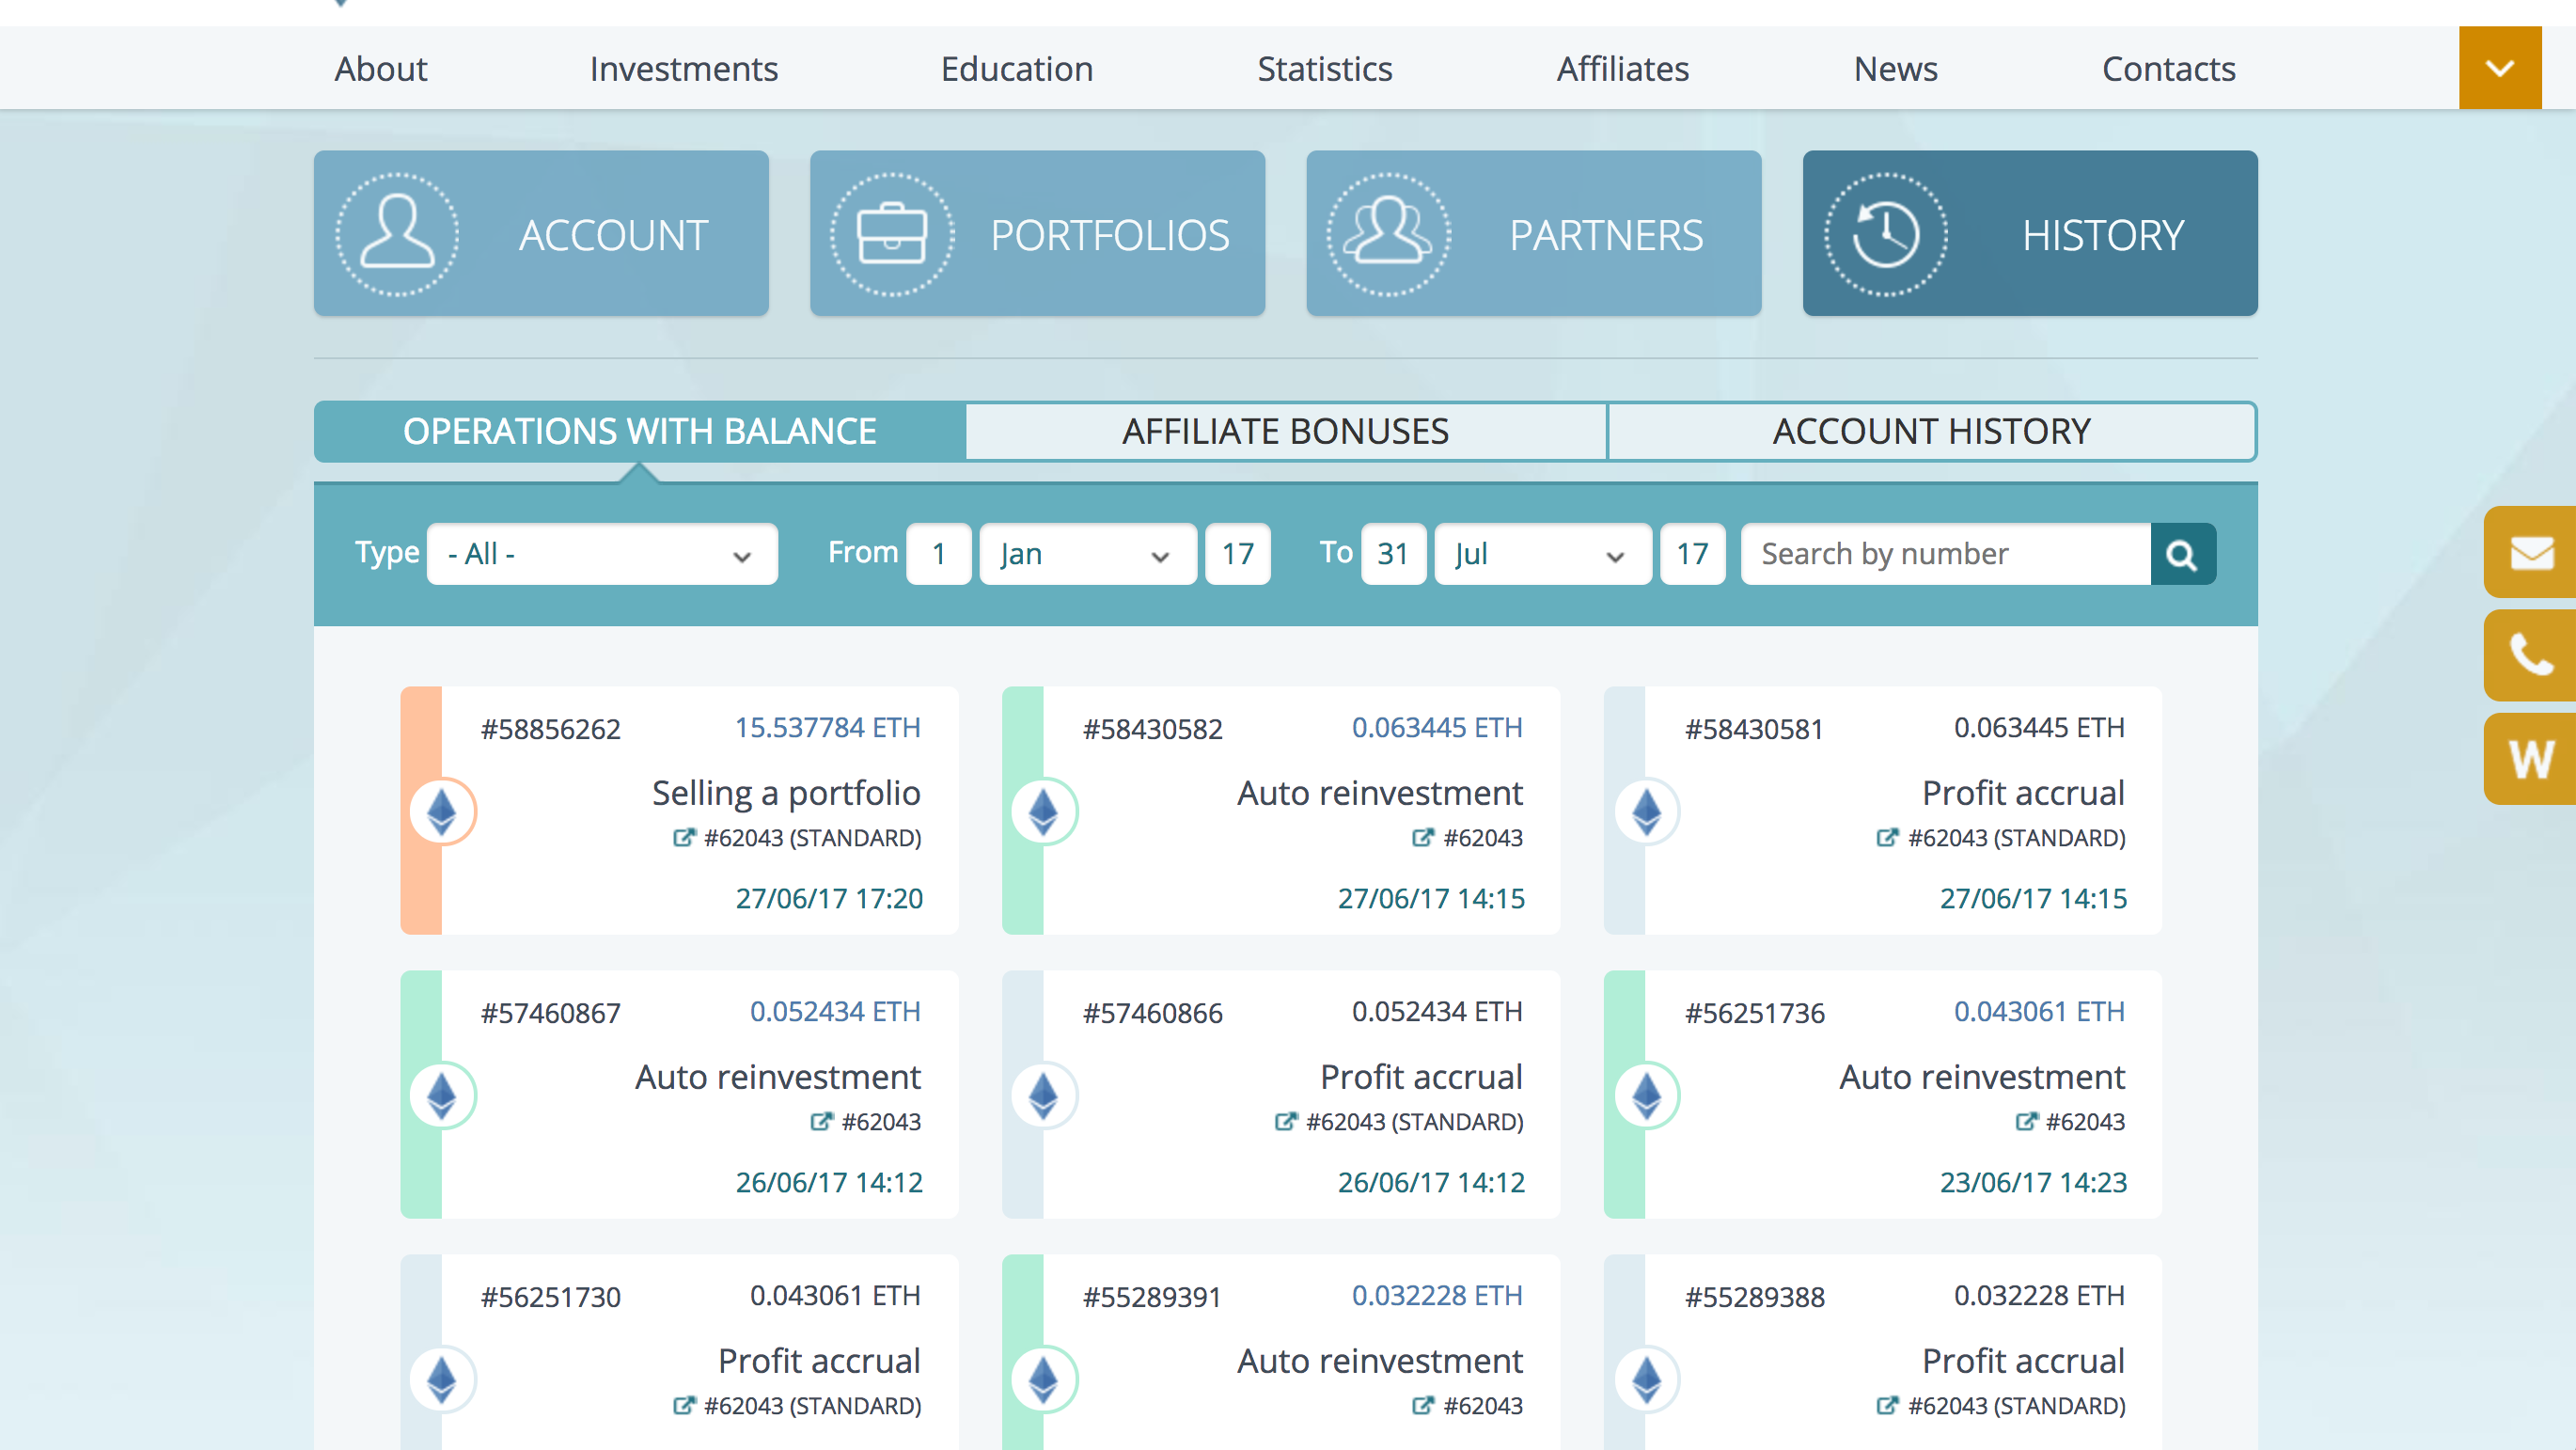Open the Contacts menu item

[x=2169, y=68]
